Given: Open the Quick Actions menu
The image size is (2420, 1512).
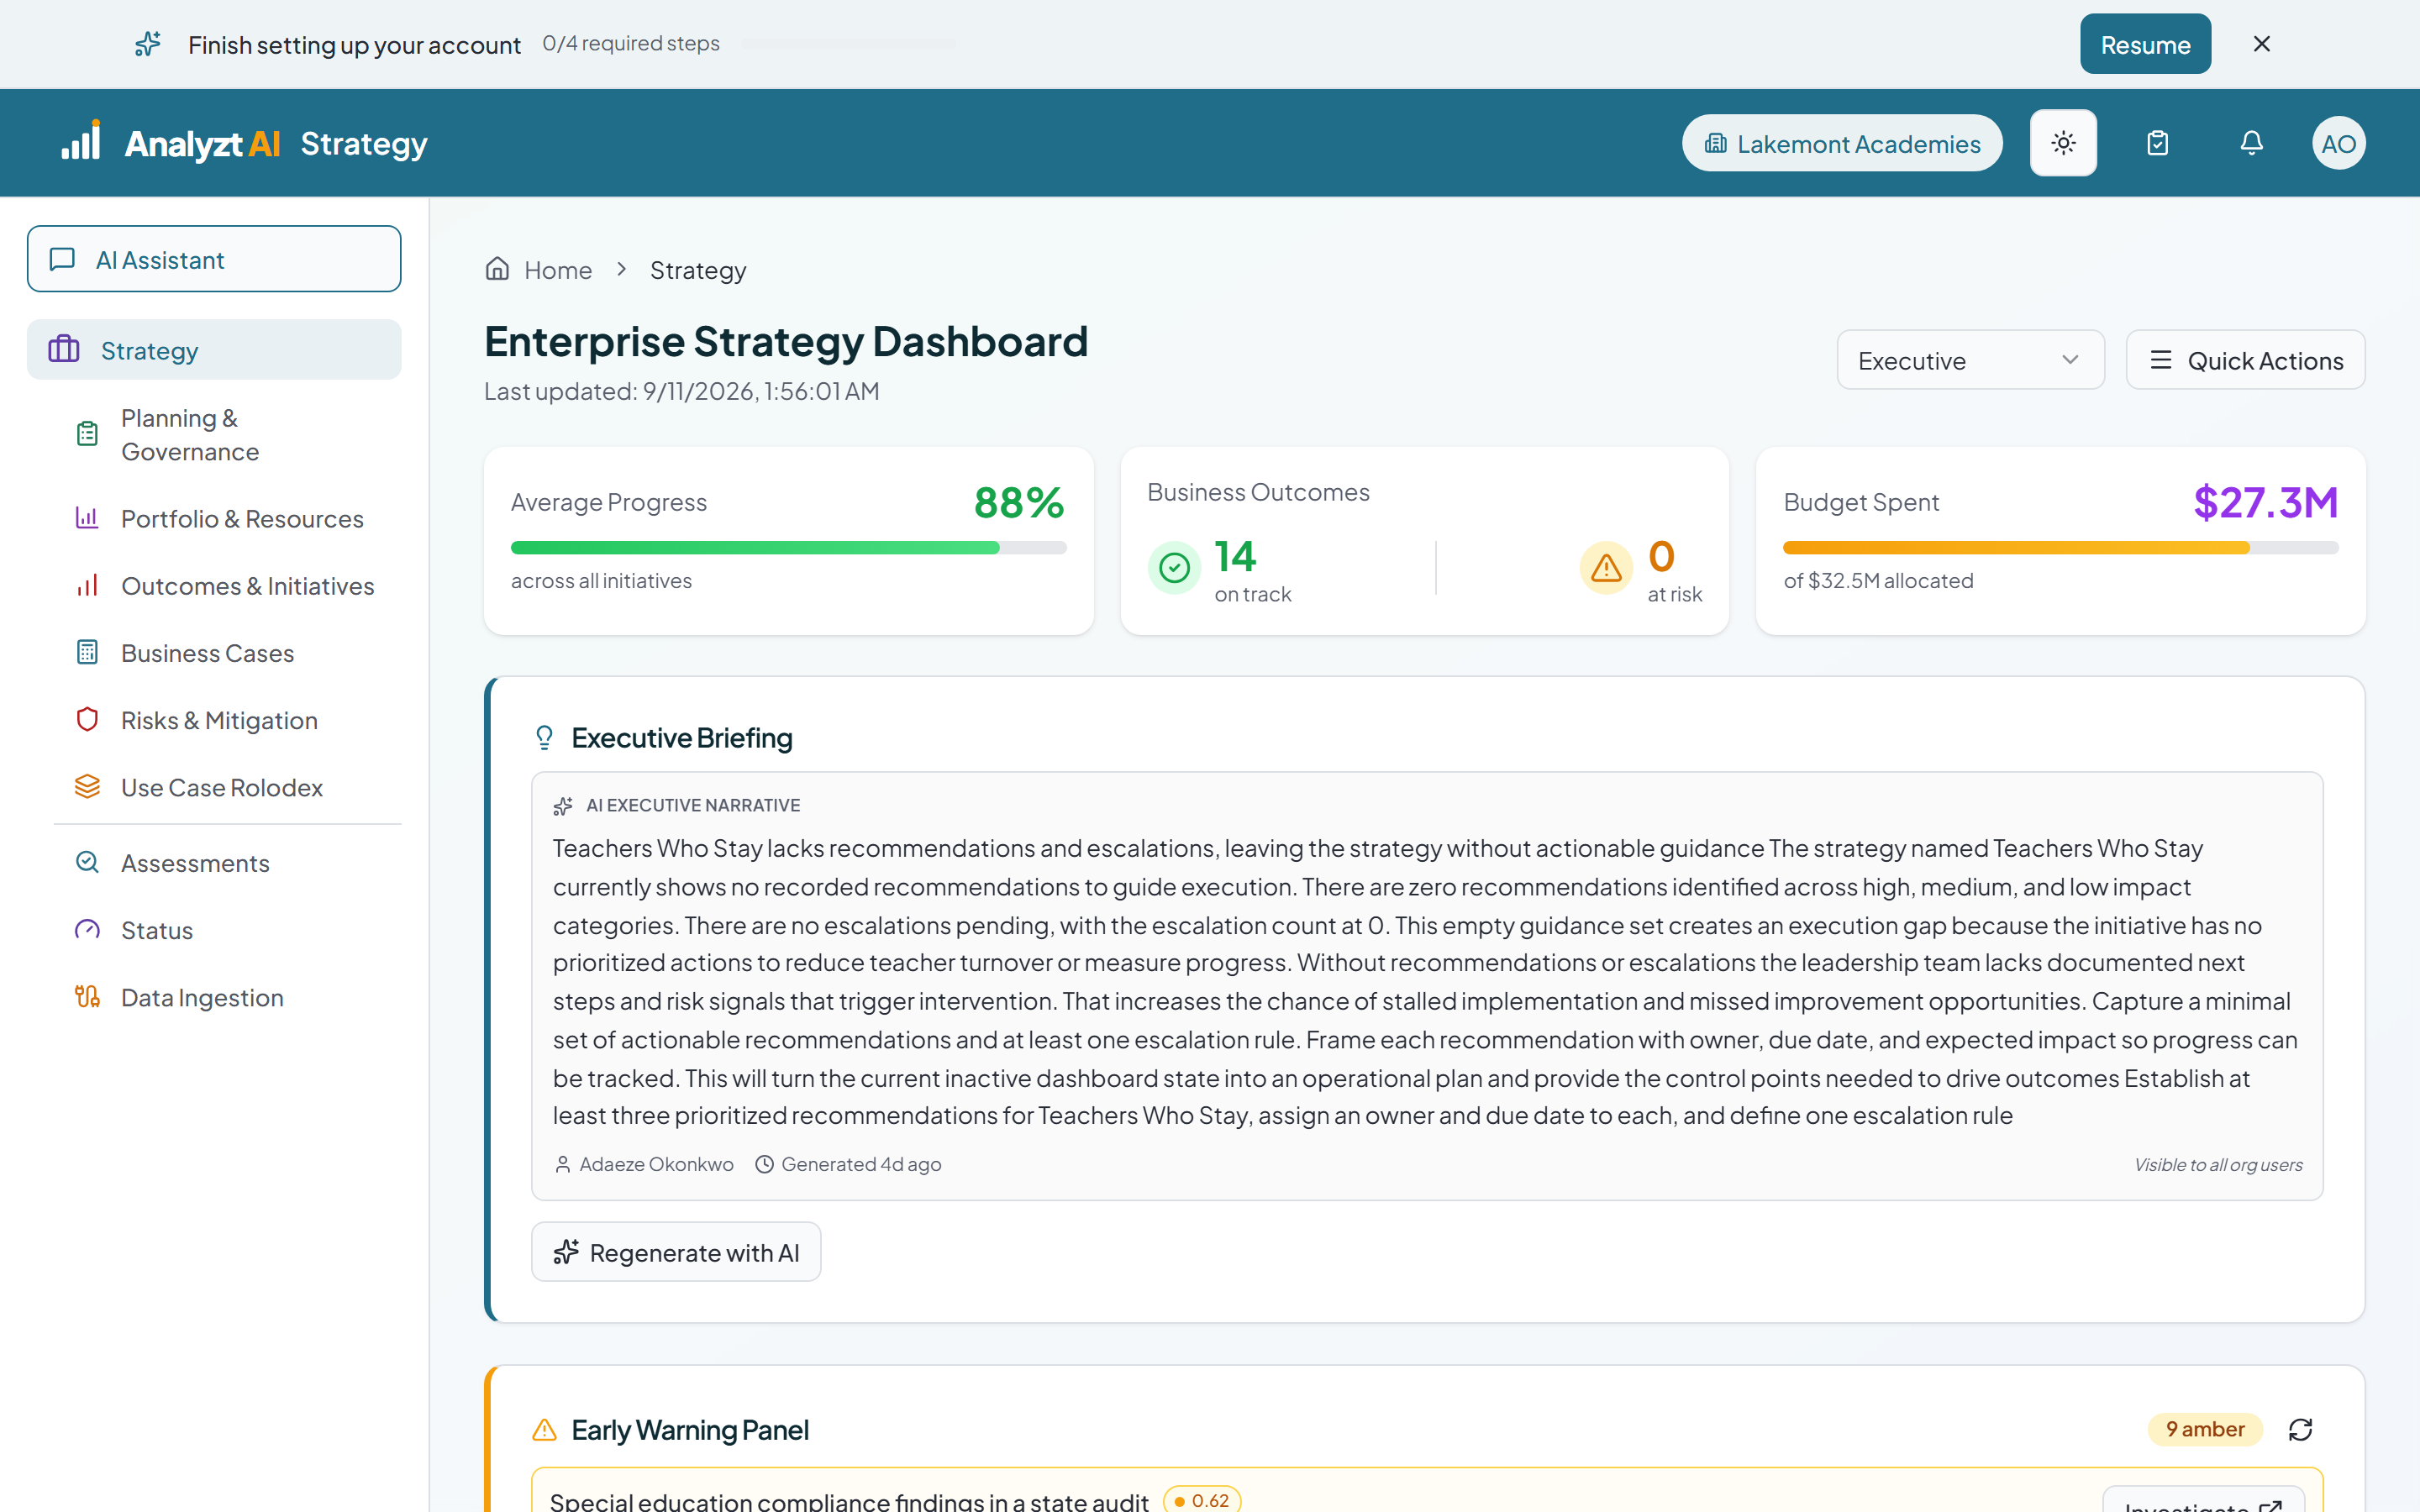Looking at the screenshot, I should pos(2245,360).
